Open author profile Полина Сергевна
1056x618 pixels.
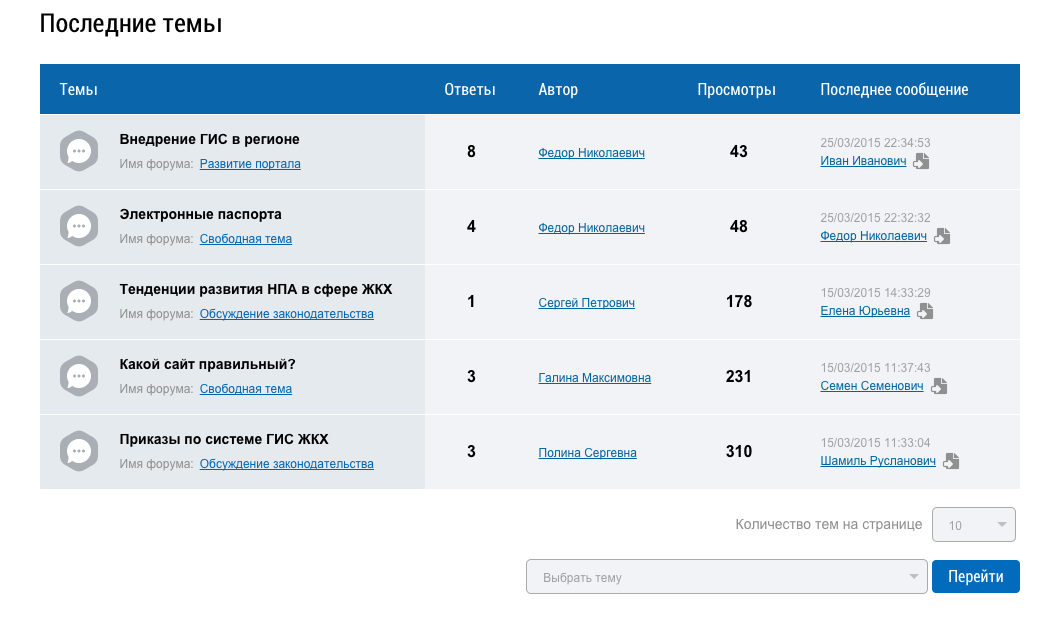(x=587, y=453)
